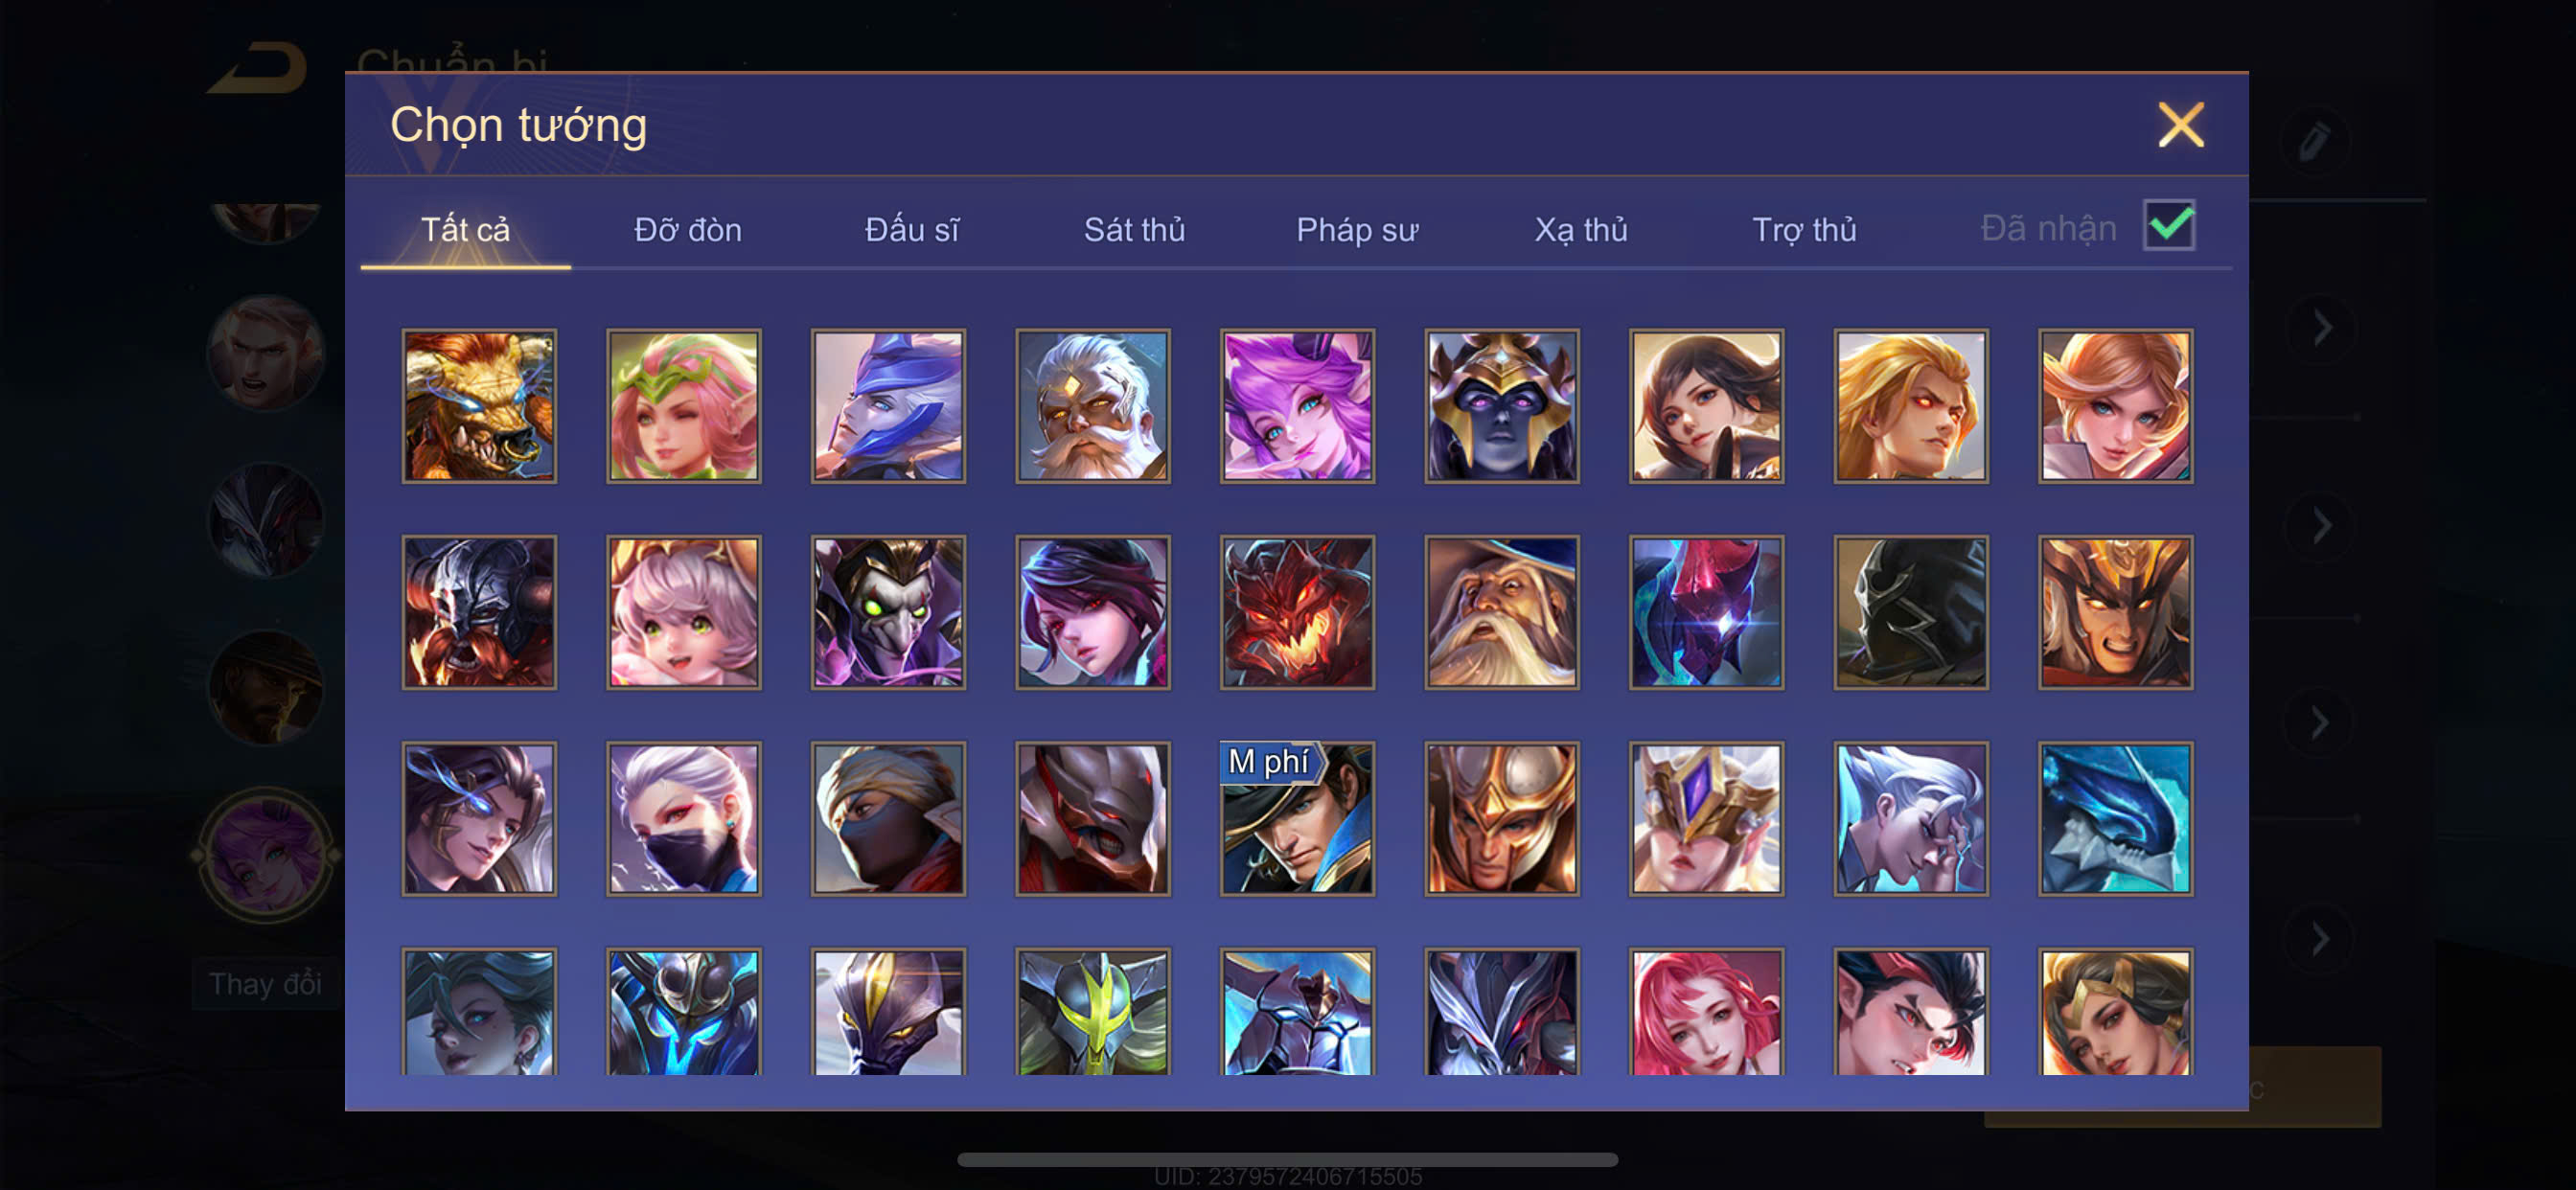2576x1190 pixels.
Task: Open the 'Trợ thủ' tab
Action: point(1804,230)
